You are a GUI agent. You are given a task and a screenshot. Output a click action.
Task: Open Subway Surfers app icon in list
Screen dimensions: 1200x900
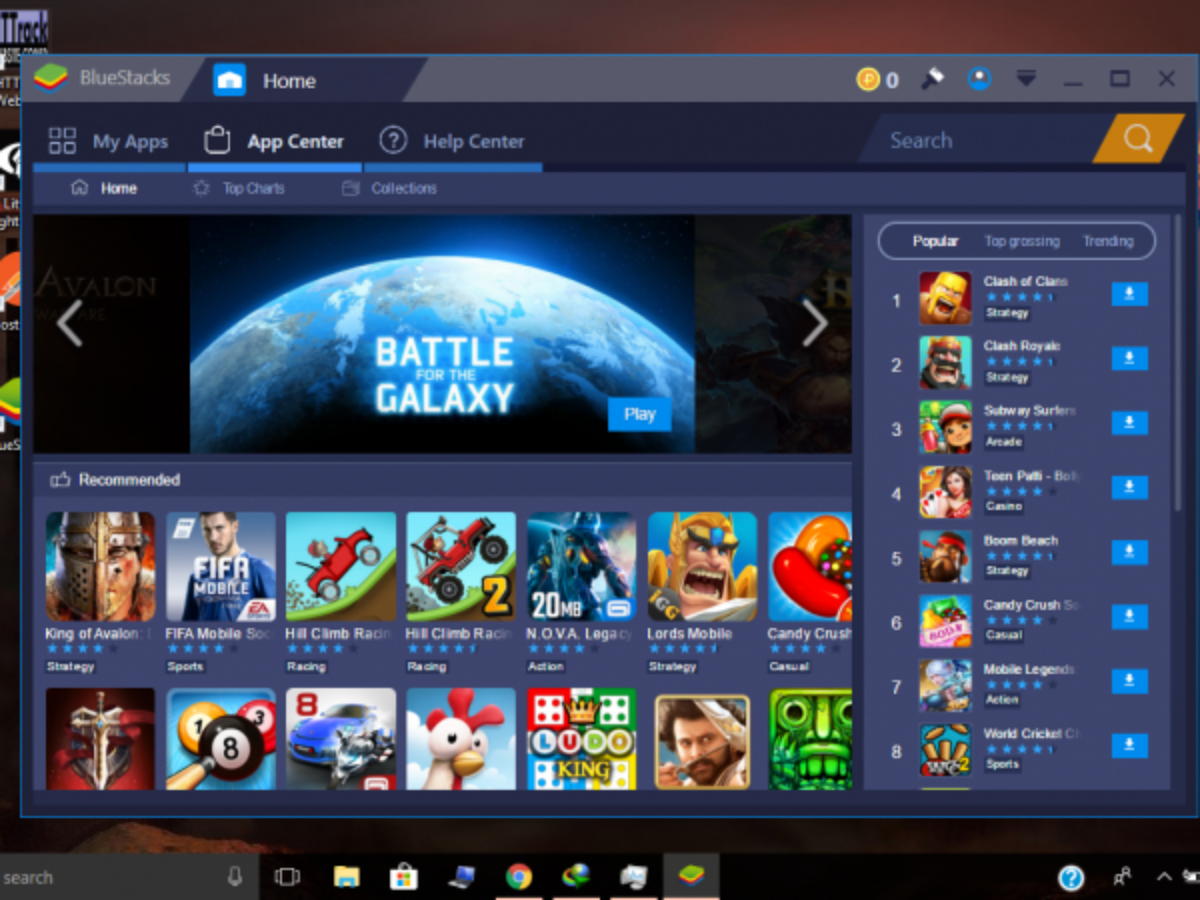pyautogui.click(x=945, y=427)
